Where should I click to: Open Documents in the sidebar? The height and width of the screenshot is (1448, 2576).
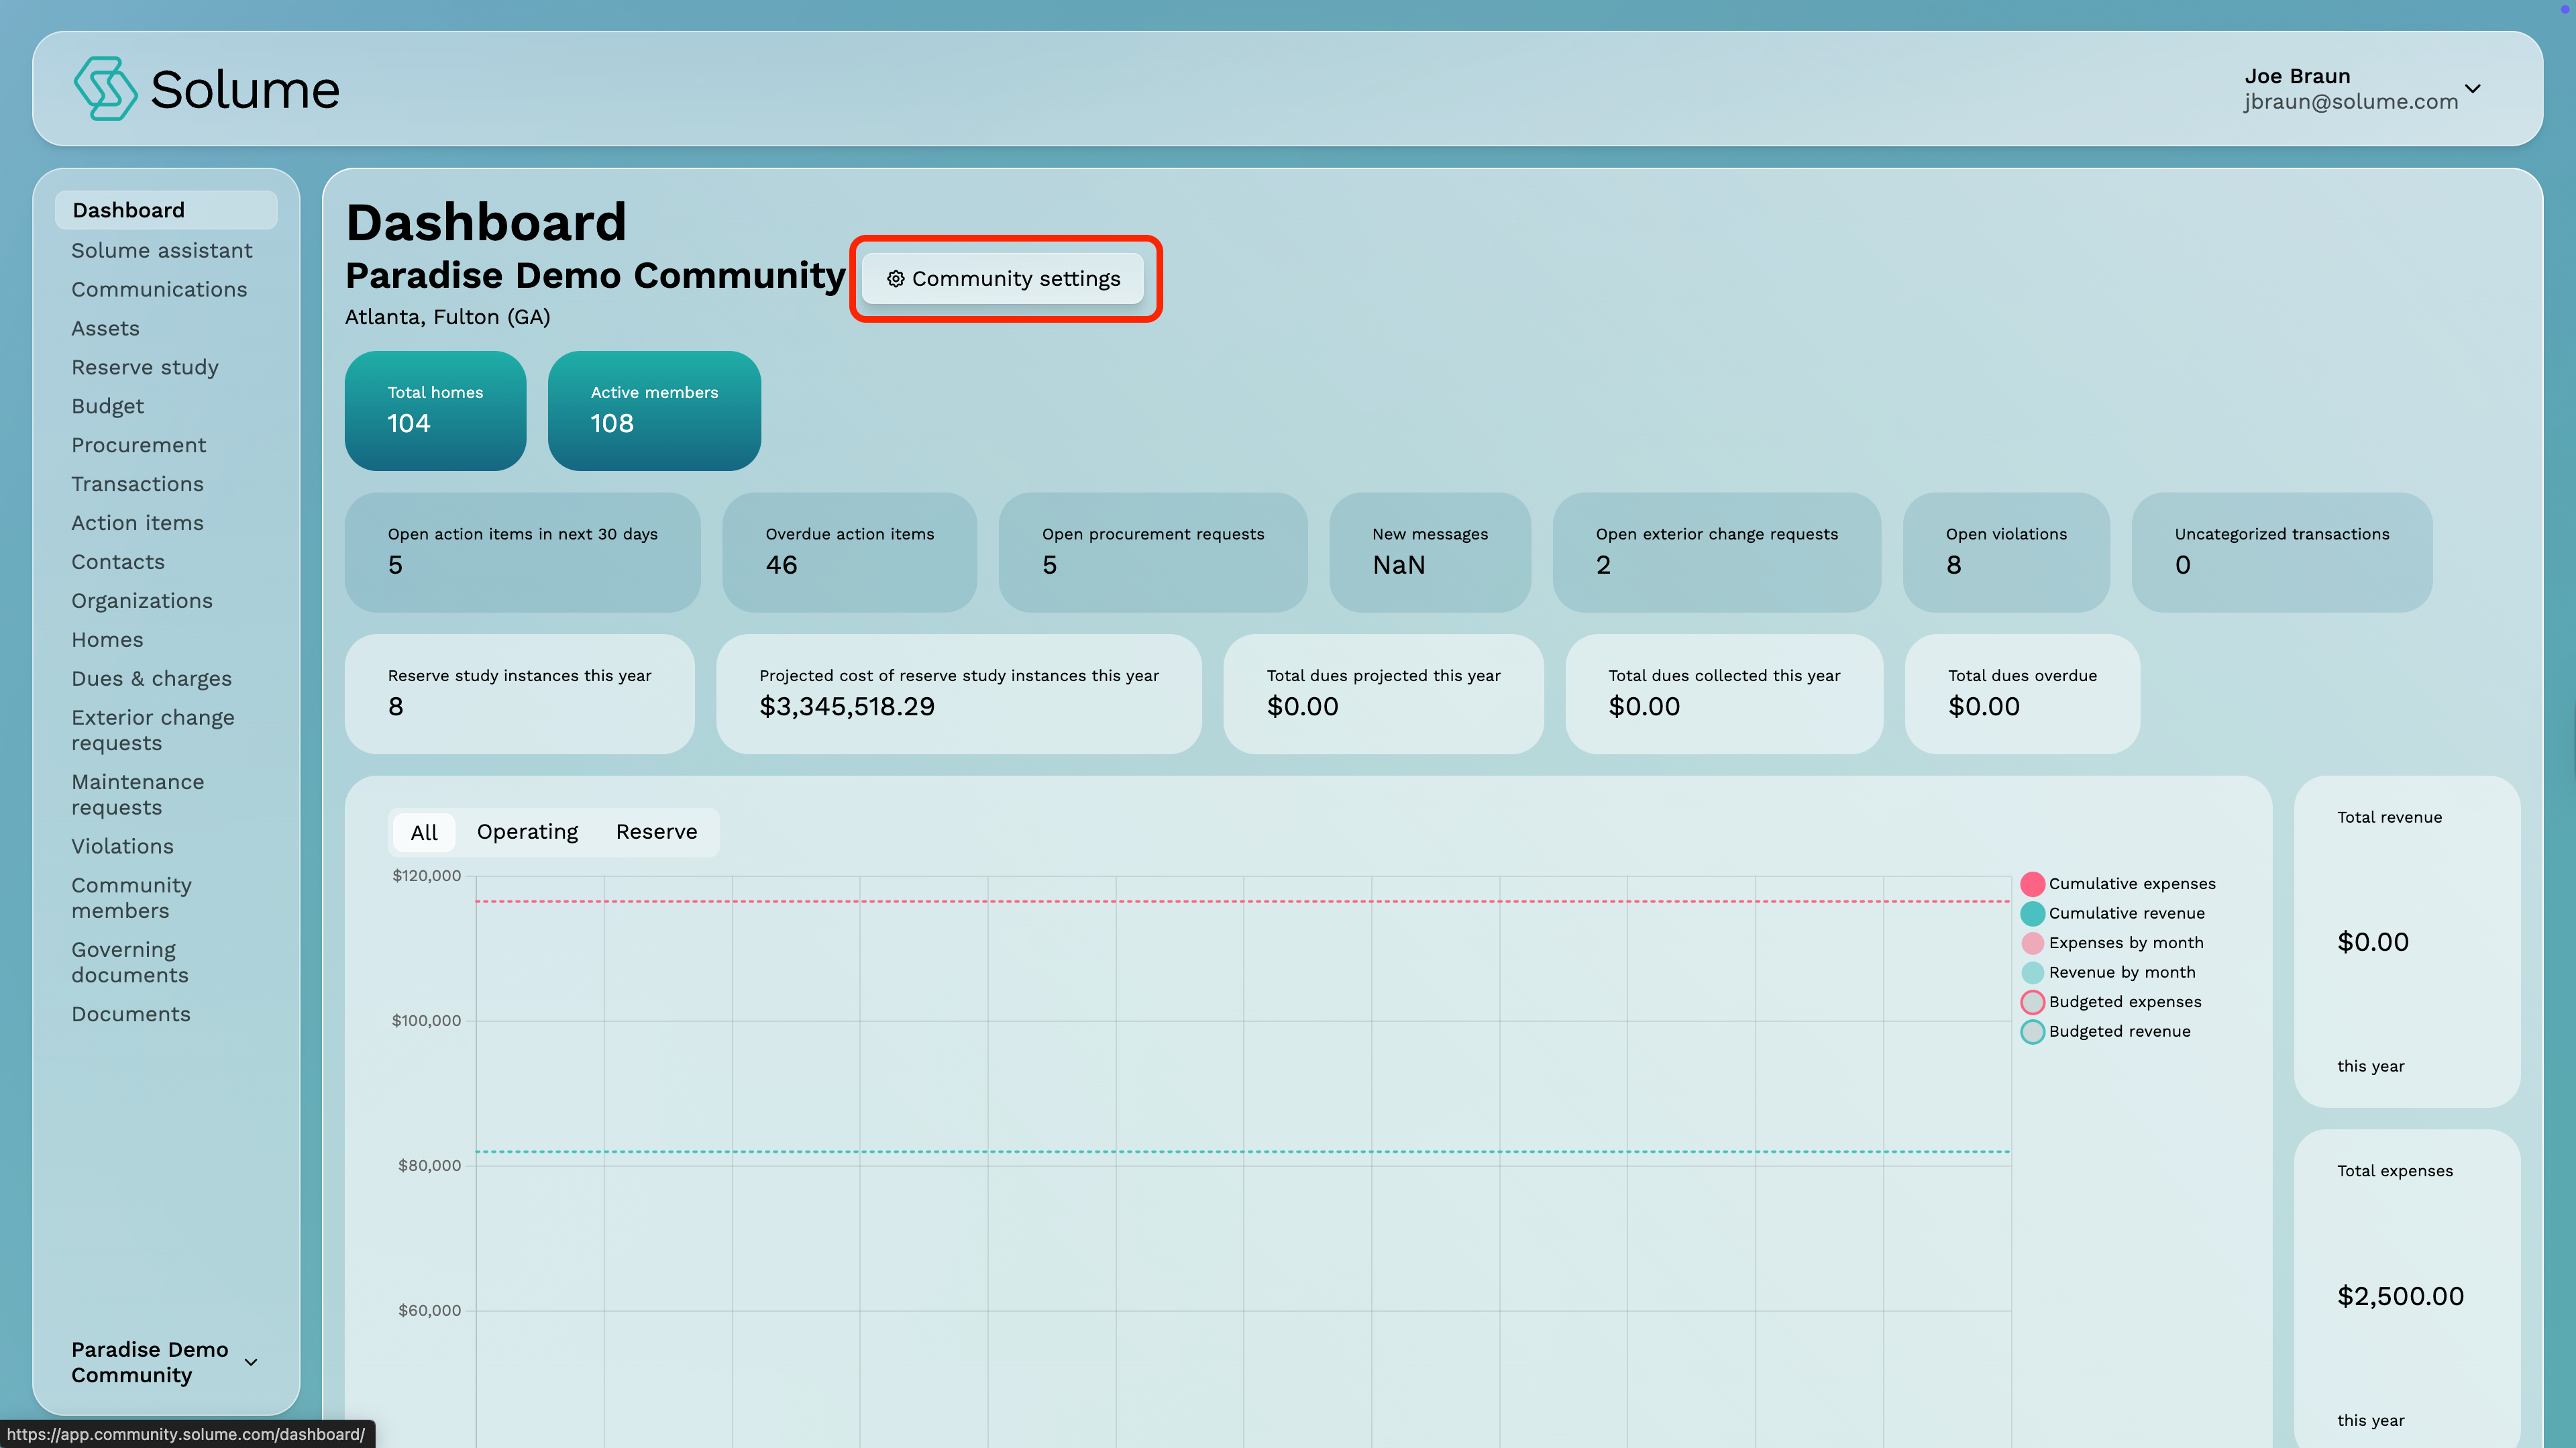tap(131, 1014)
